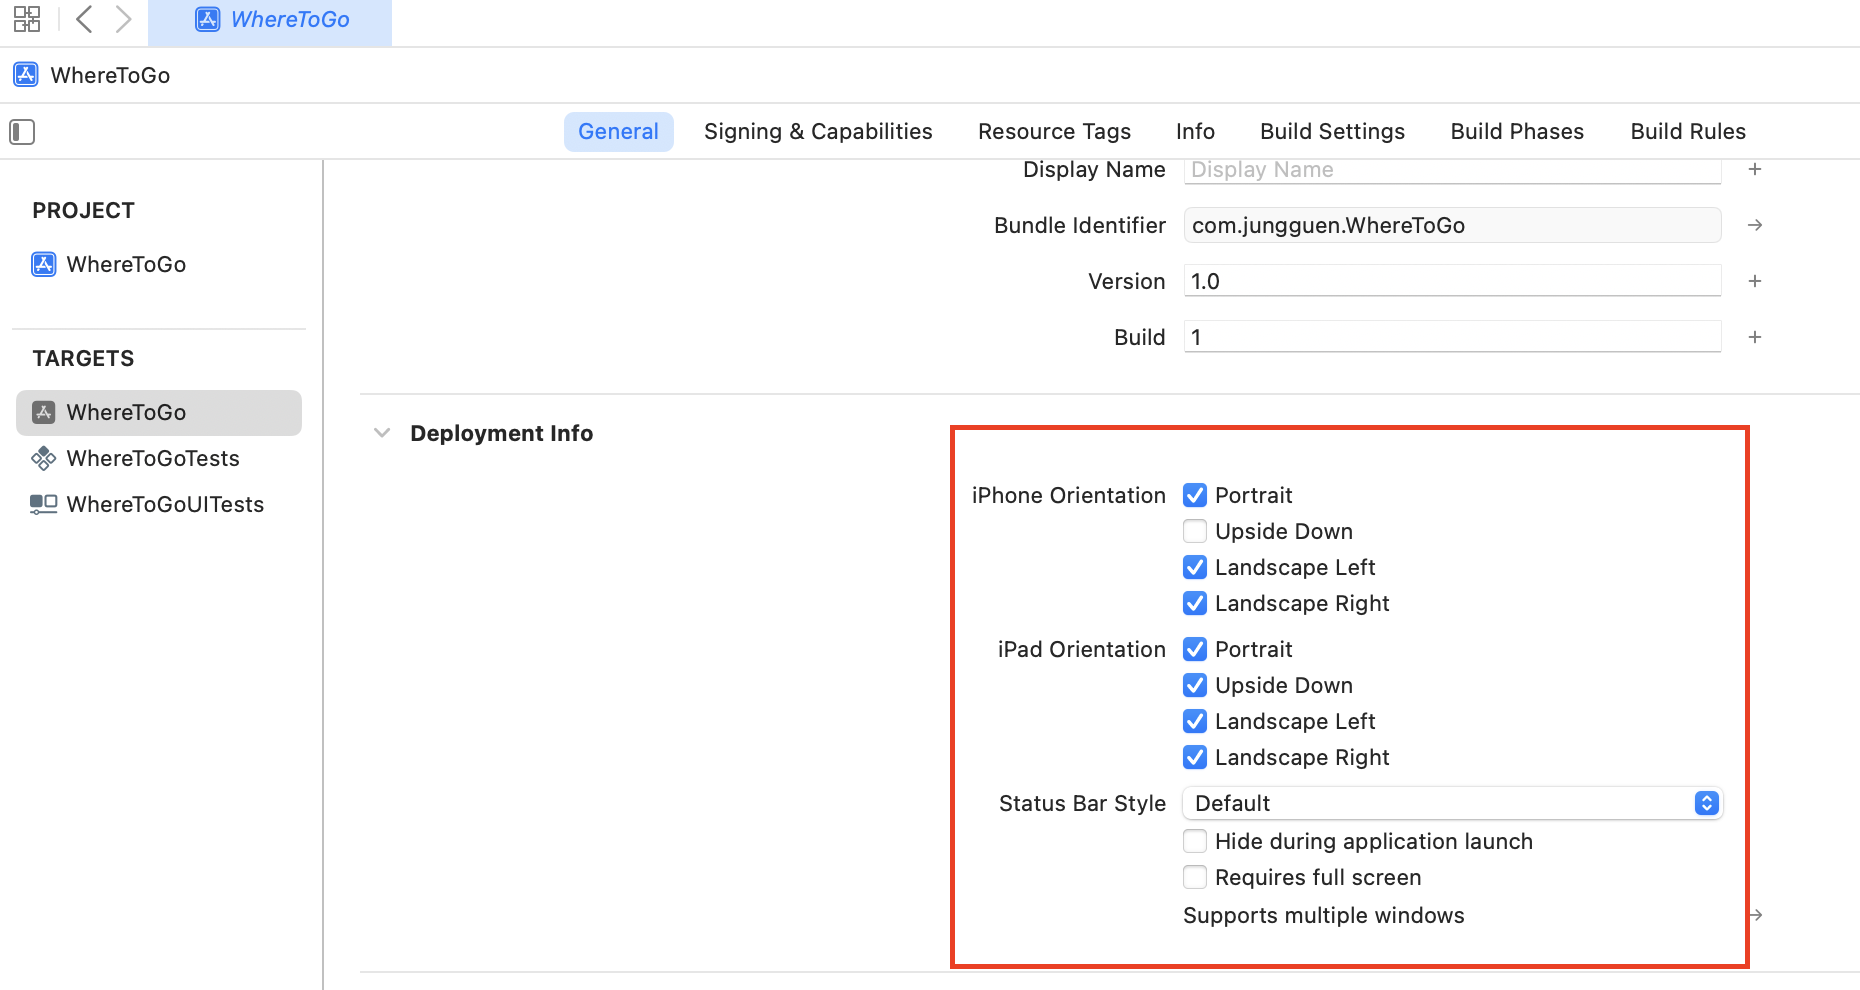The height and width of the screenshot is (990, 1860).
Task: Go back with the left chevron
Action: [84, 19]
